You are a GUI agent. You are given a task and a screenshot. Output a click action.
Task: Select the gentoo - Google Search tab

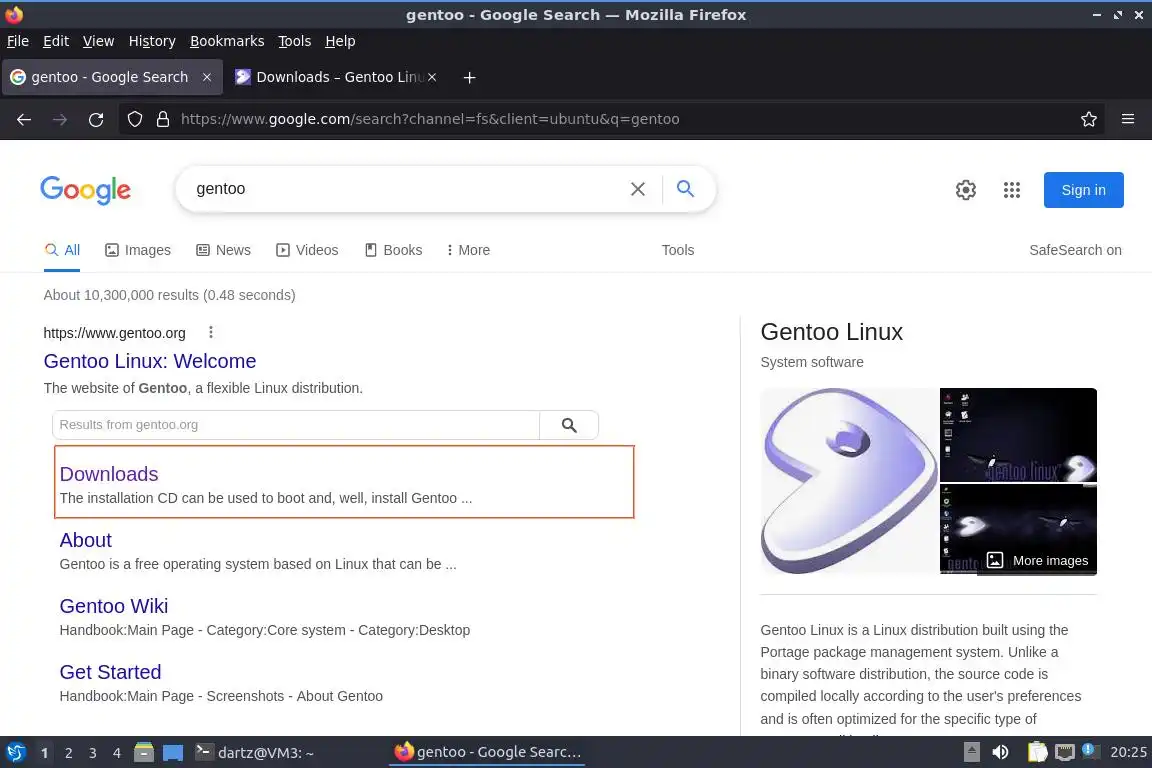[x=112, y=77]
